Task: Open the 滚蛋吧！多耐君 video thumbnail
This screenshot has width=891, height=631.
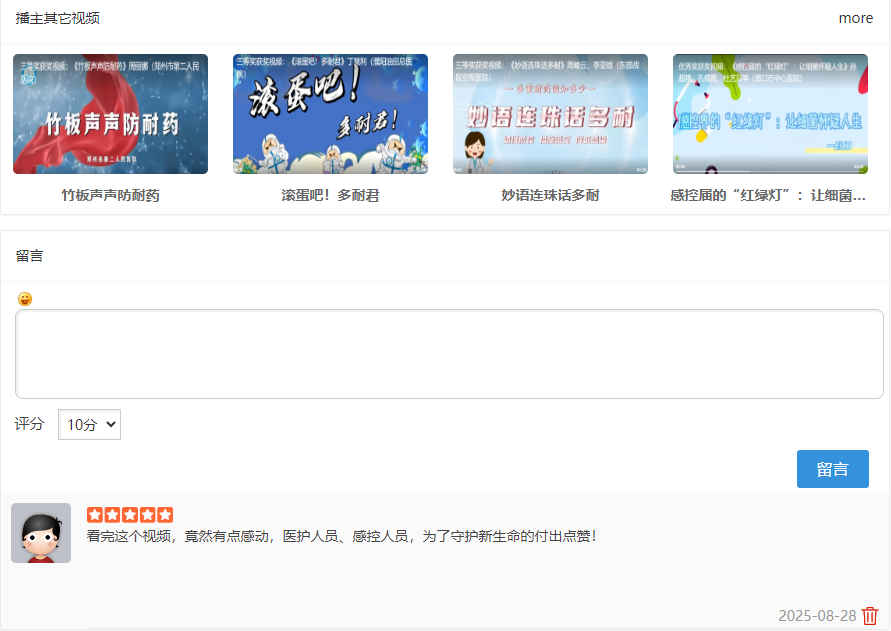Action: click(x=330, y=114)
